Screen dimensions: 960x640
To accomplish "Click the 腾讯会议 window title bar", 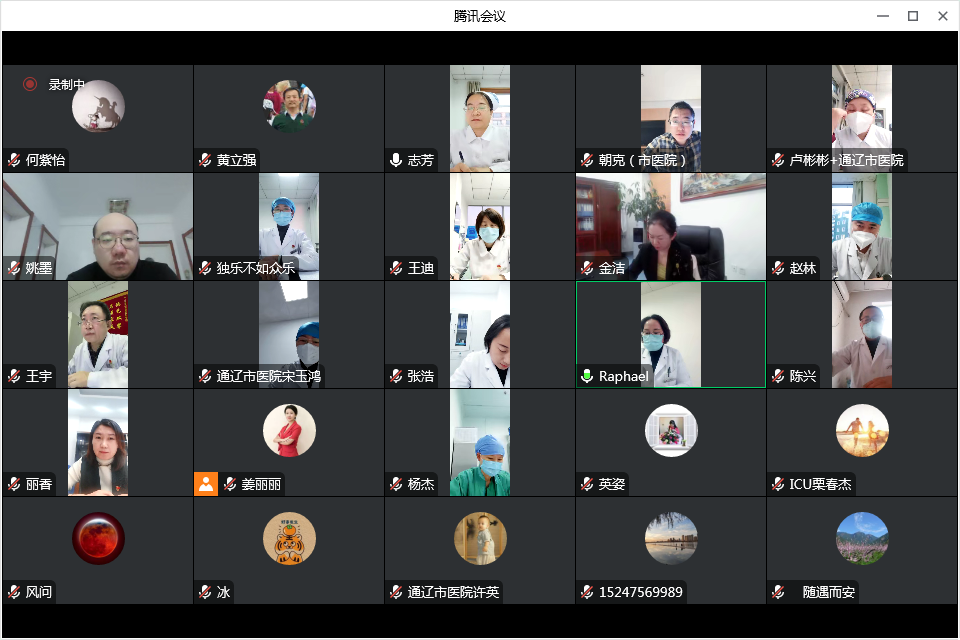I will (480, 16).
